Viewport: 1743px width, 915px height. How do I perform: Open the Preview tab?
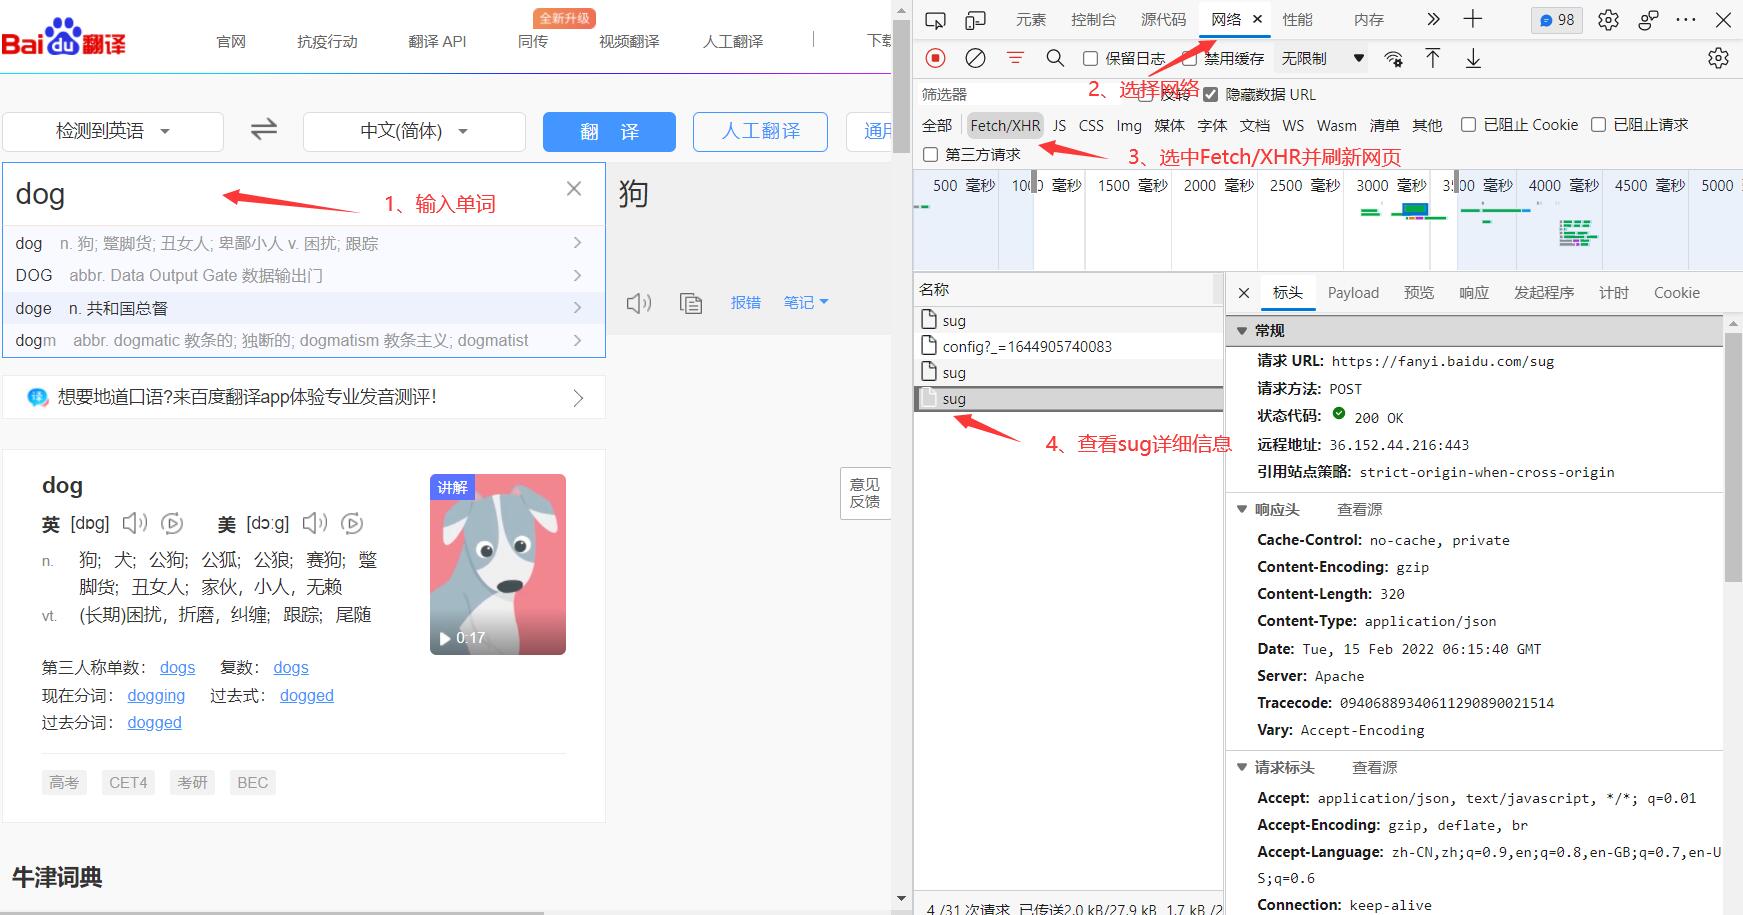(x=1419, y=293)
